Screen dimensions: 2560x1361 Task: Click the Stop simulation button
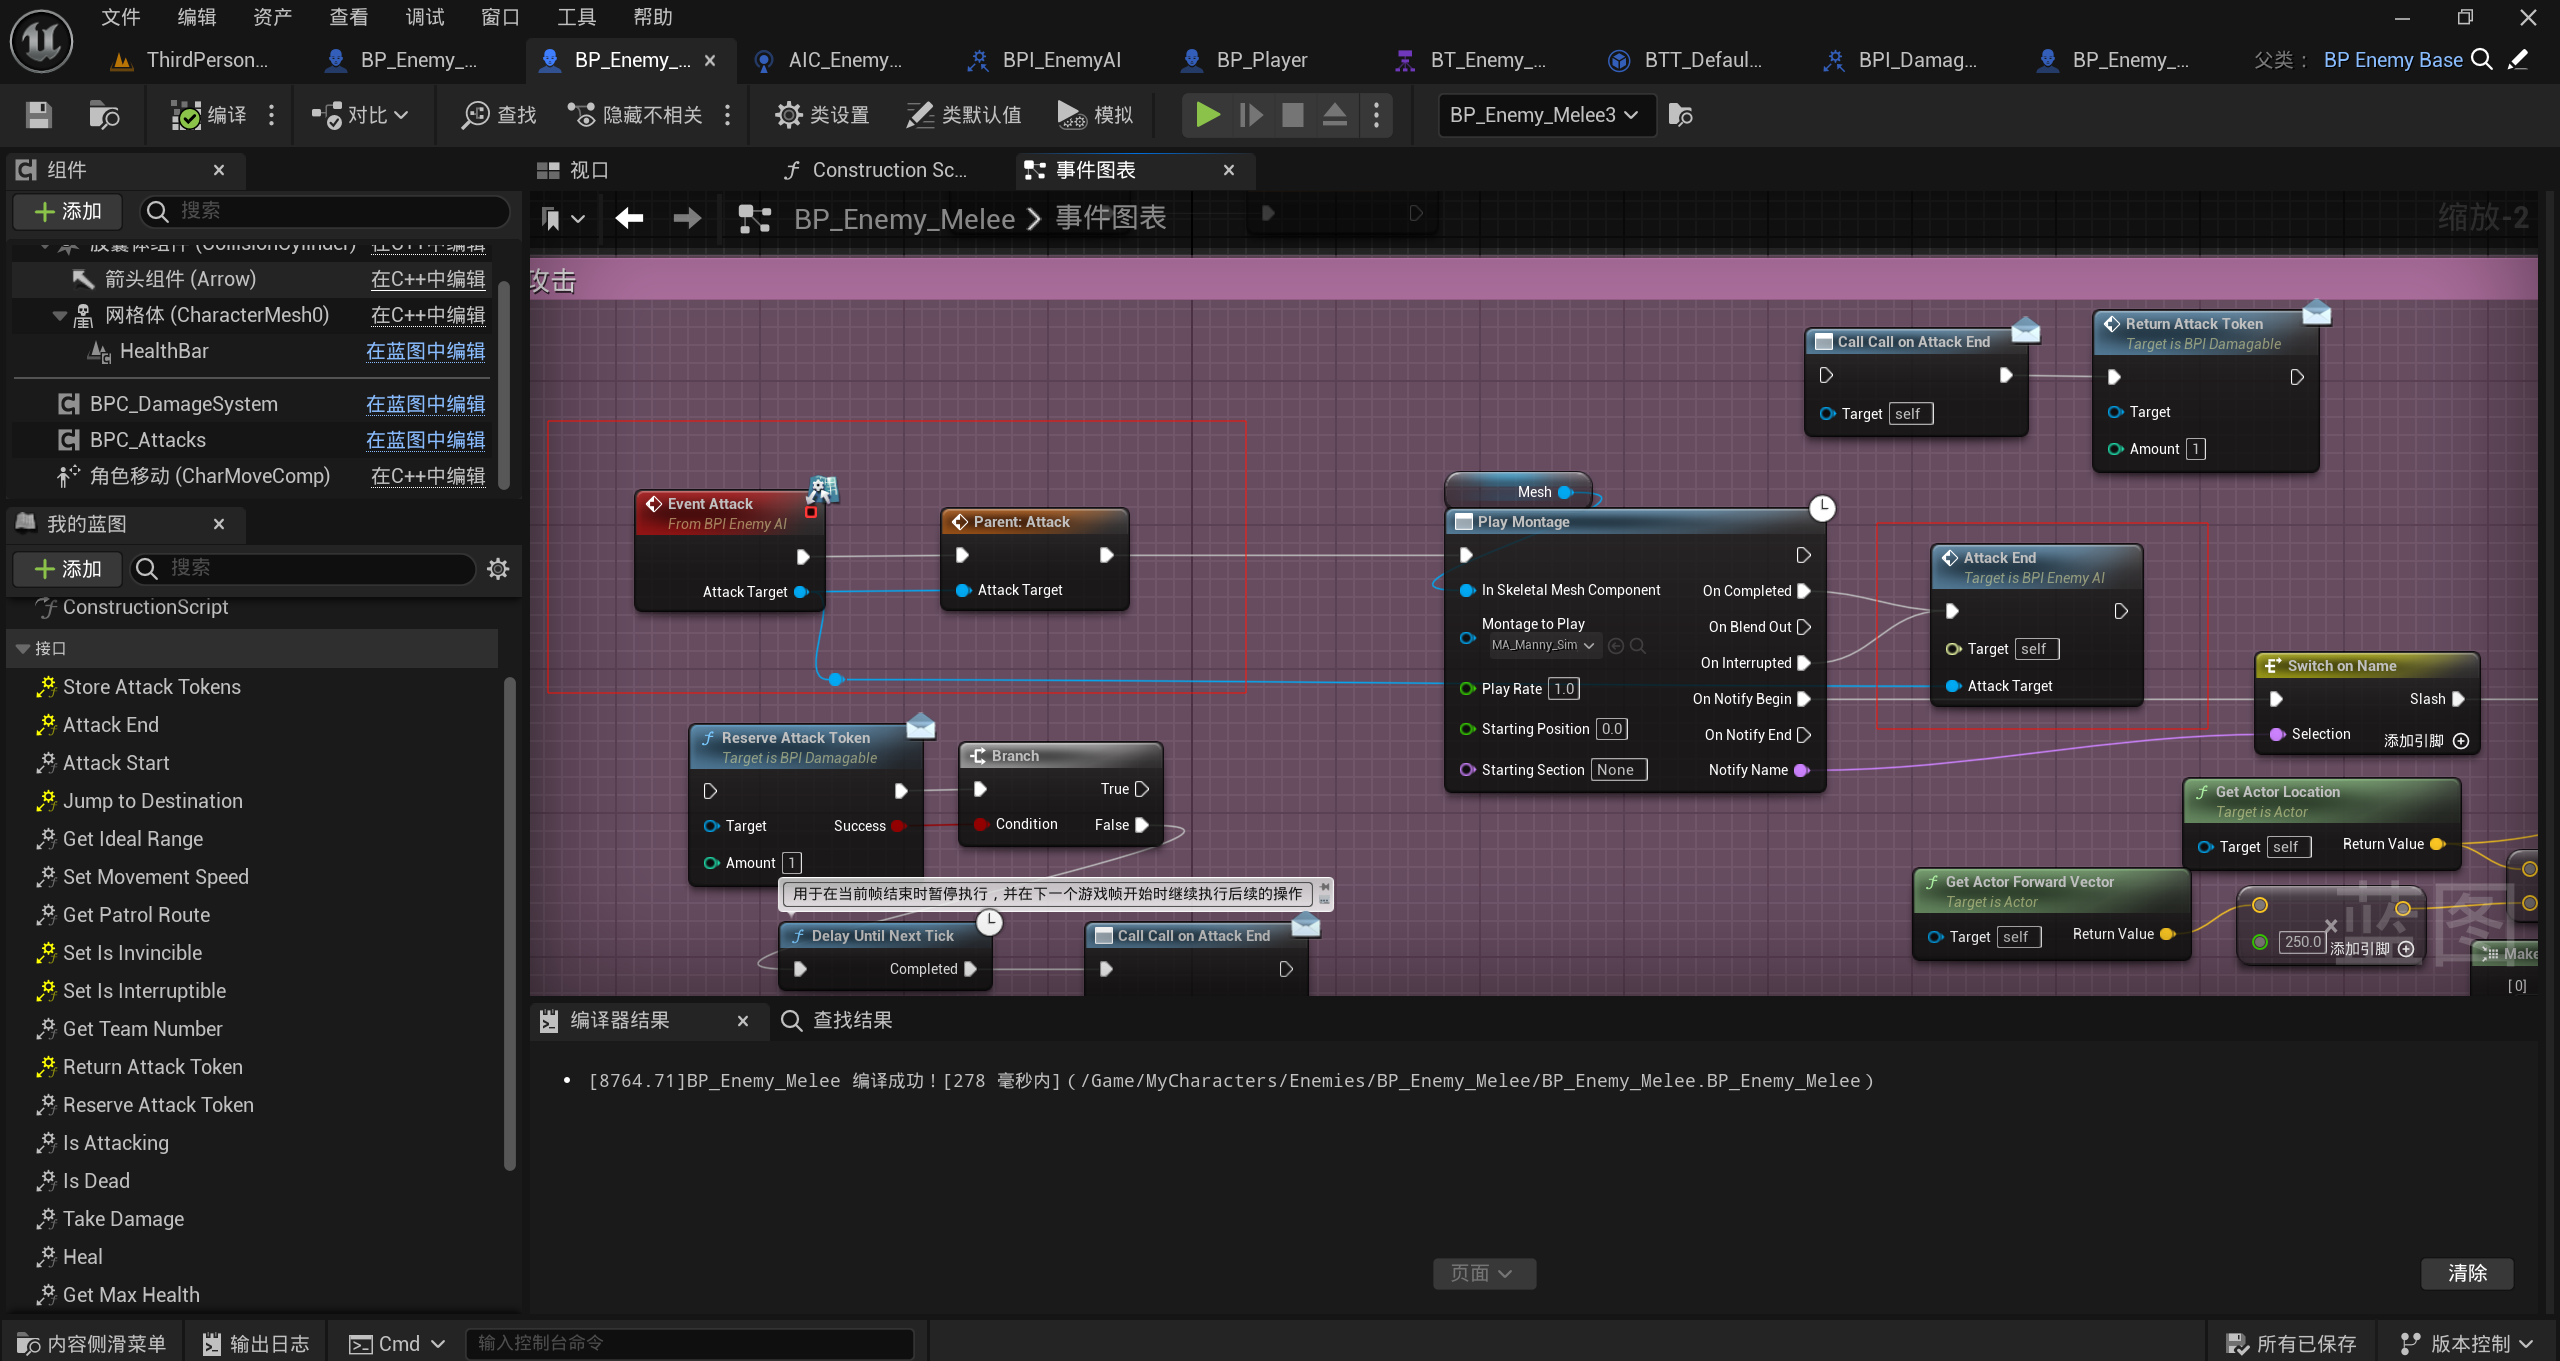pyautogui.click(x=1292, y=115)
